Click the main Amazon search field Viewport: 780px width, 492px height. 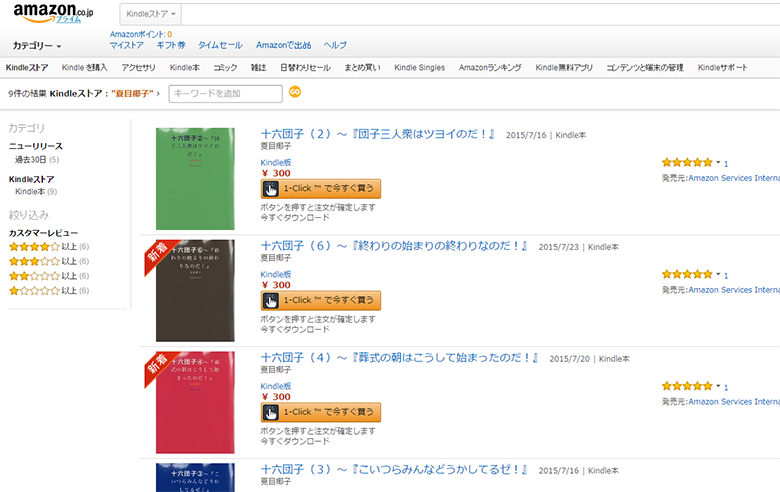[x=481, y=14]
